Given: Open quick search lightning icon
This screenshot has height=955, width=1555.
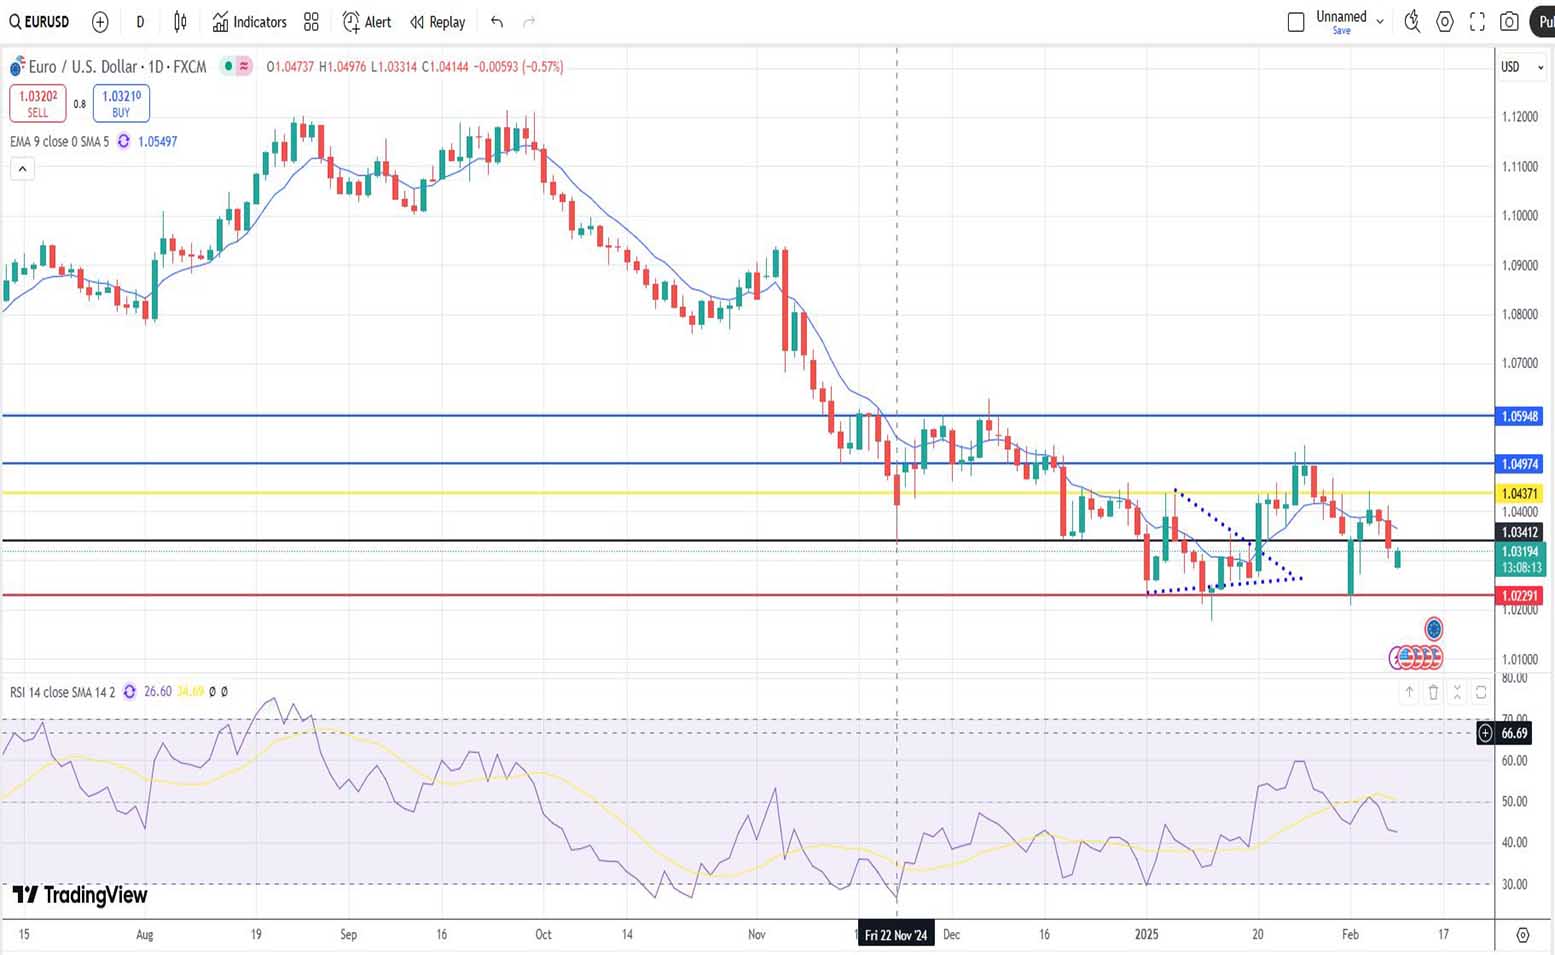Looking at the screenshot, I should tap(1412, 22).
